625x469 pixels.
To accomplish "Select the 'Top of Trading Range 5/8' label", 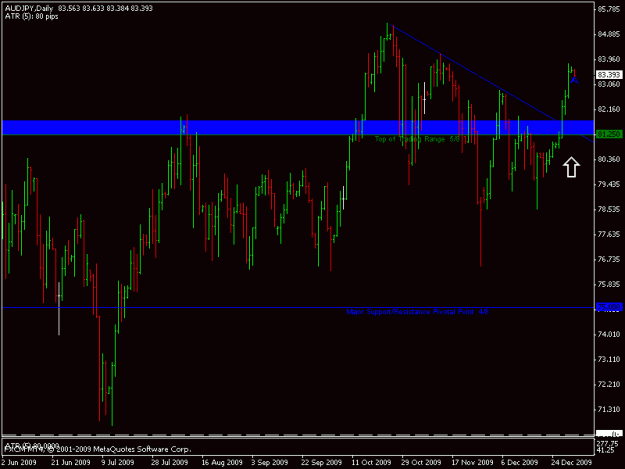I will pos(417,139).
